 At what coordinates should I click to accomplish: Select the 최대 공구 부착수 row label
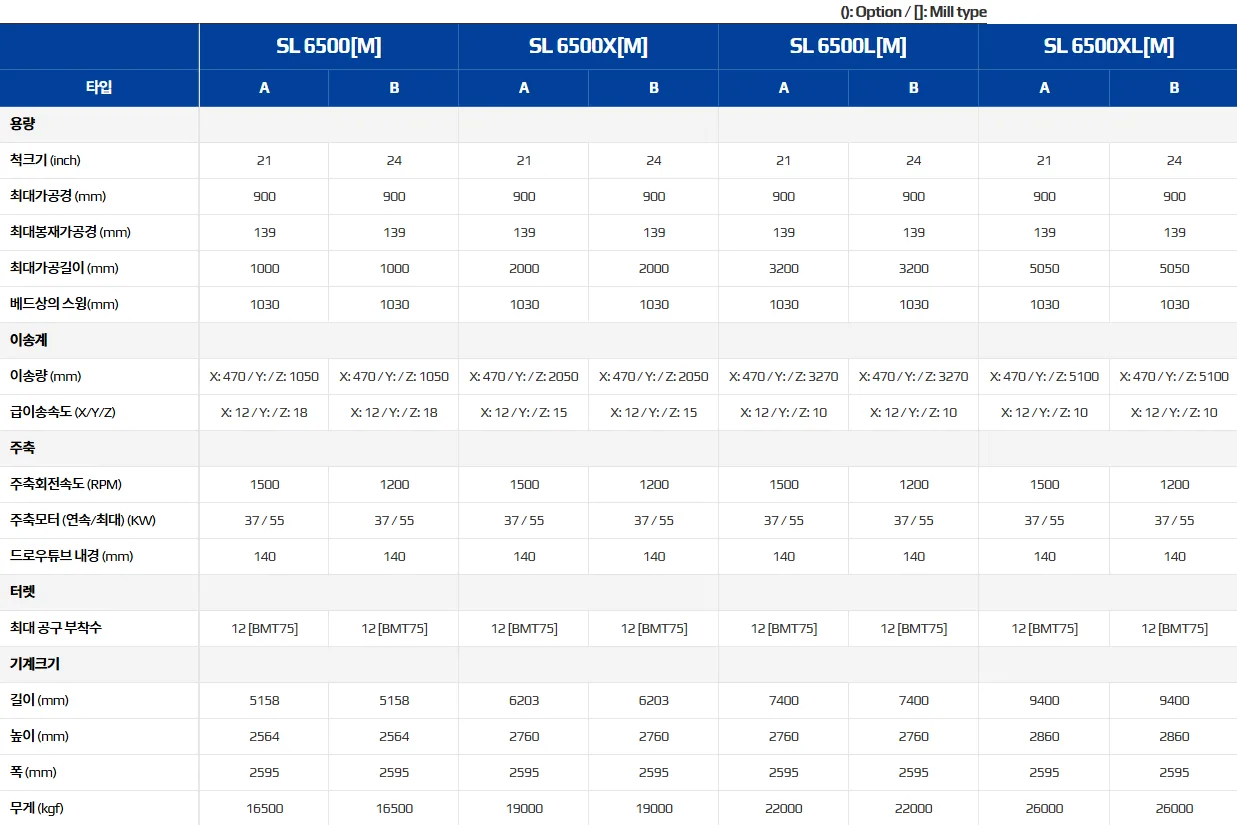tap(56, 628)
